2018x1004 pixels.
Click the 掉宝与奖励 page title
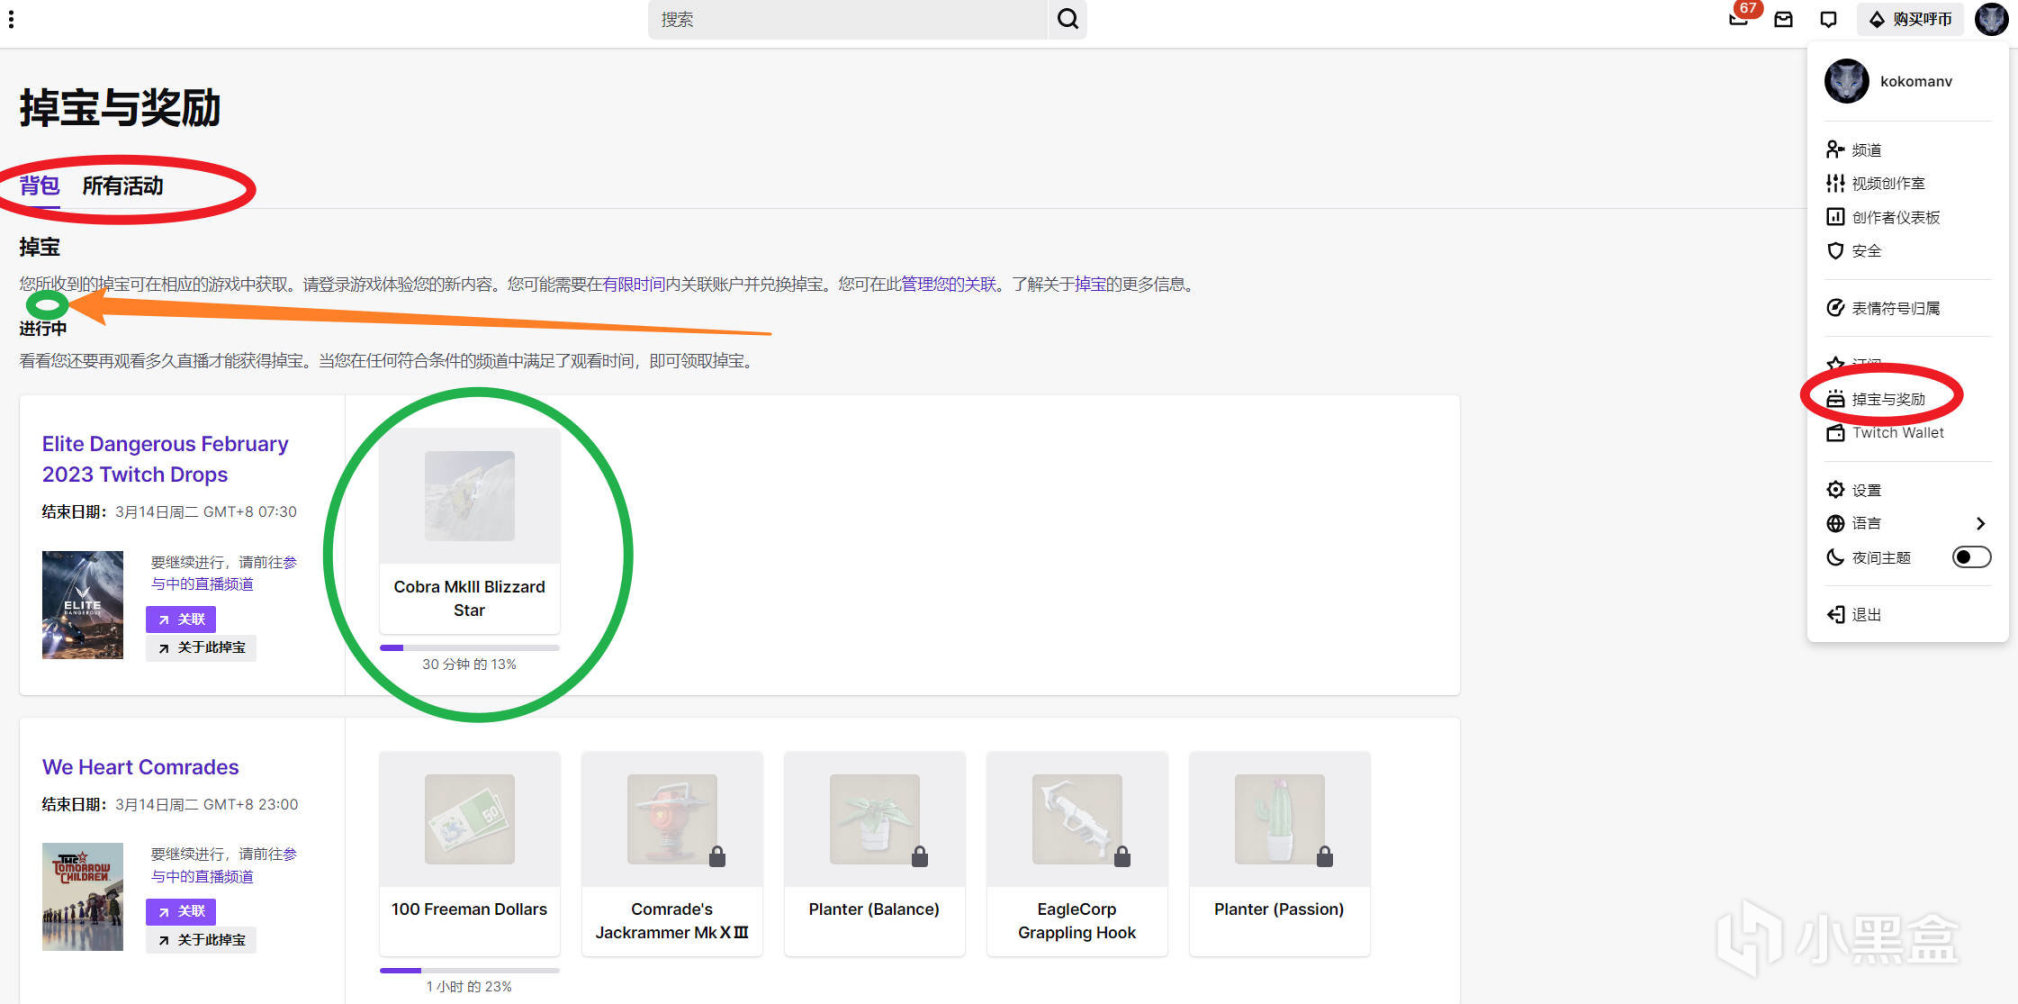coord(120,108)
